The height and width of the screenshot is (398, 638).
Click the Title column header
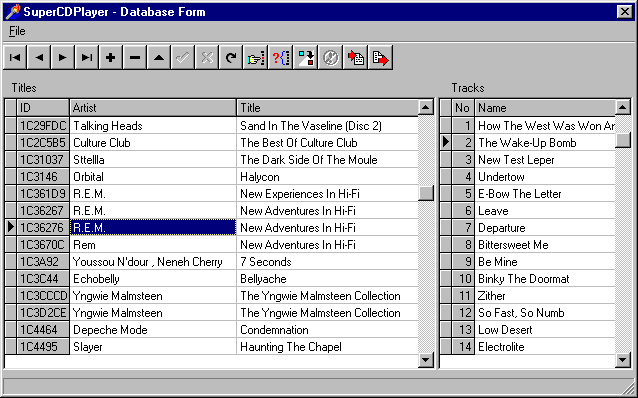point(327,108)
